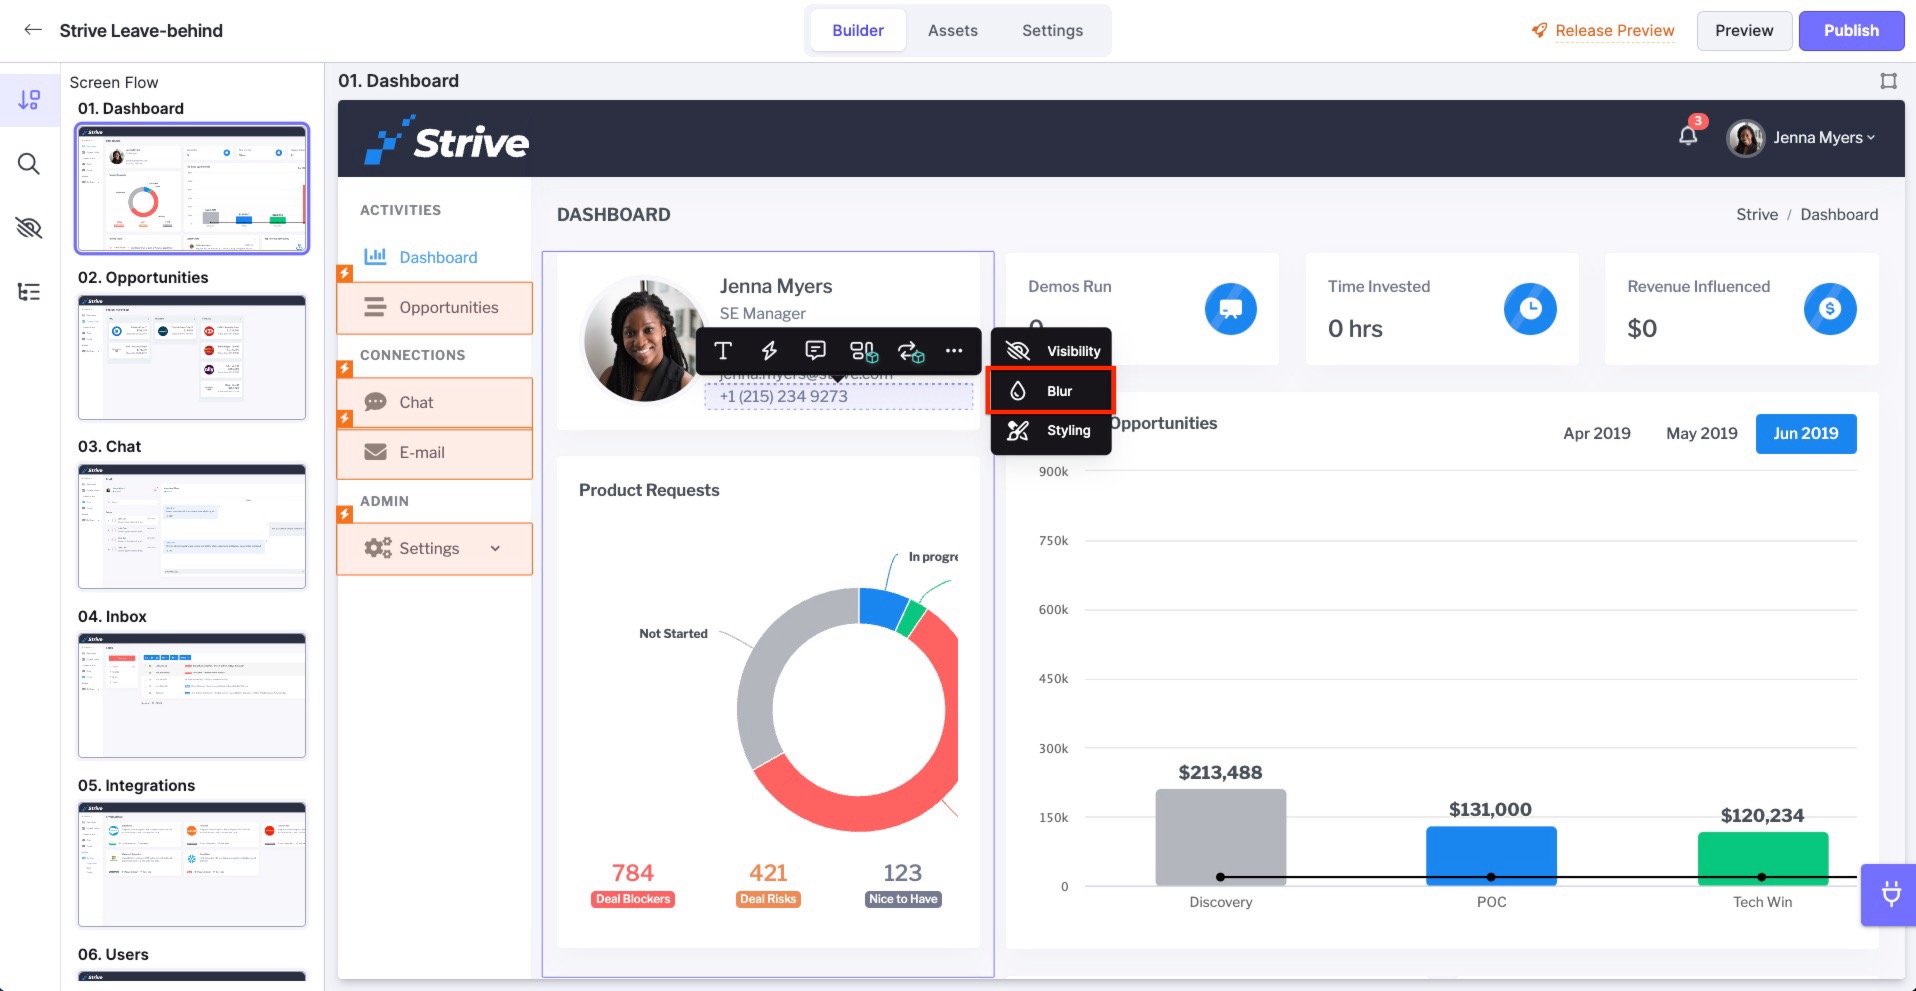Open the checklist outline icon in left rail
1916x991 pixels.
click(29, 292)
